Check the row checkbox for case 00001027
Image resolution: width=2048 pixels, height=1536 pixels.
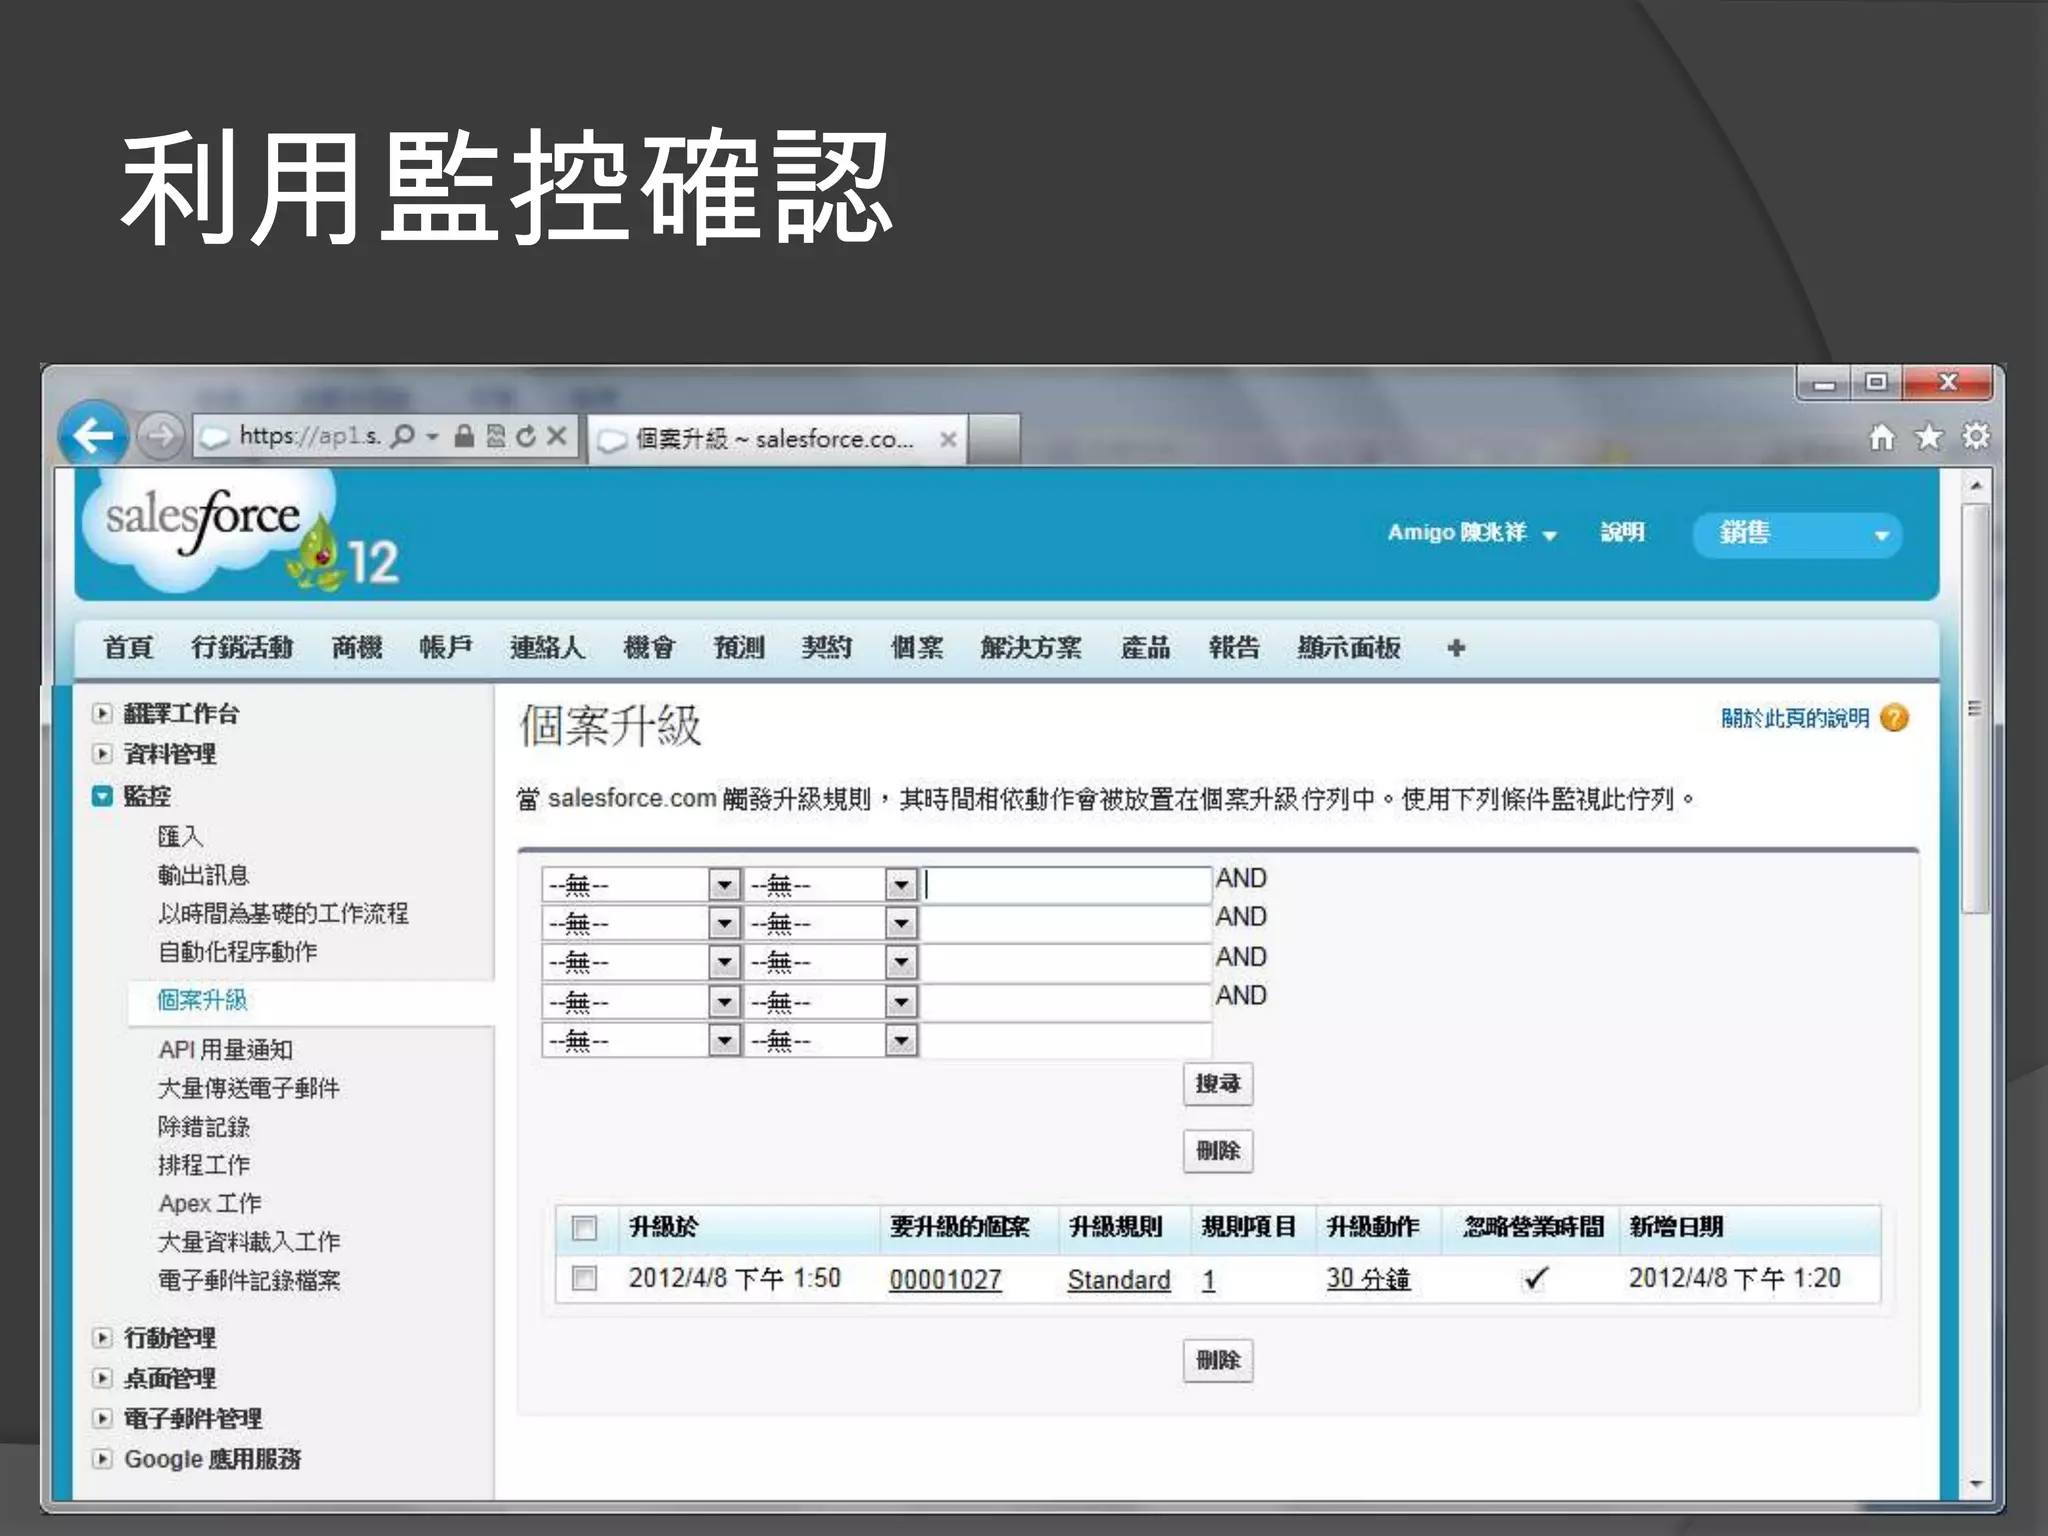pos(584,1278)
